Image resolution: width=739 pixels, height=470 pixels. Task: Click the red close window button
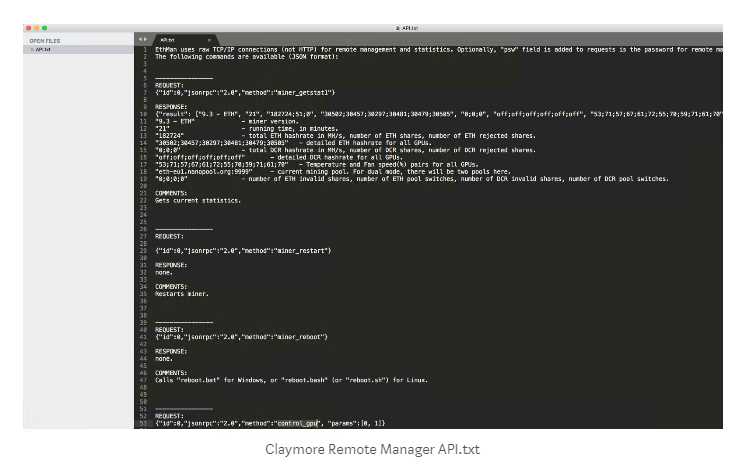pos(28,28)
